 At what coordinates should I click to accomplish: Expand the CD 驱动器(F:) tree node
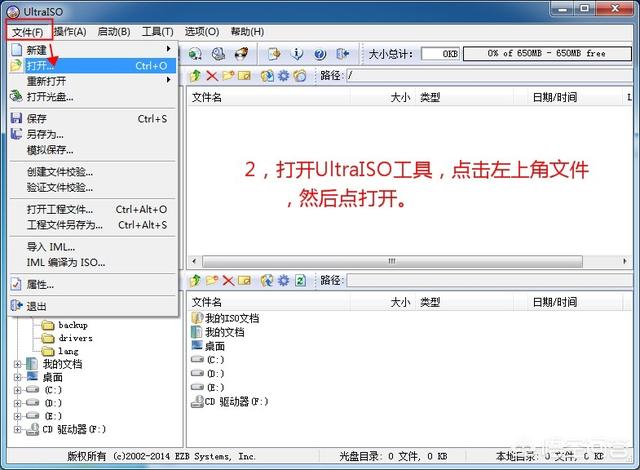point(17,429)
